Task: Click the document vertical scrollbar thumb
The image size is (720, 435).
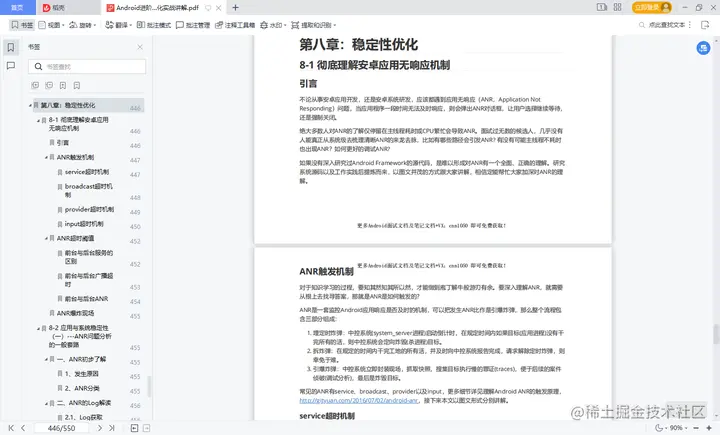Action: point(716,334)
